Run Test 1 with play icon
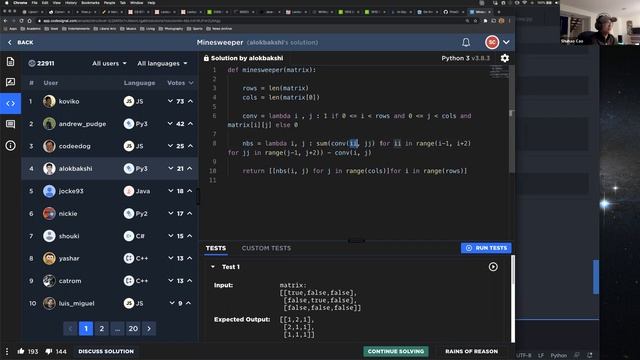The image size is (640, 360). coord(493,267)
